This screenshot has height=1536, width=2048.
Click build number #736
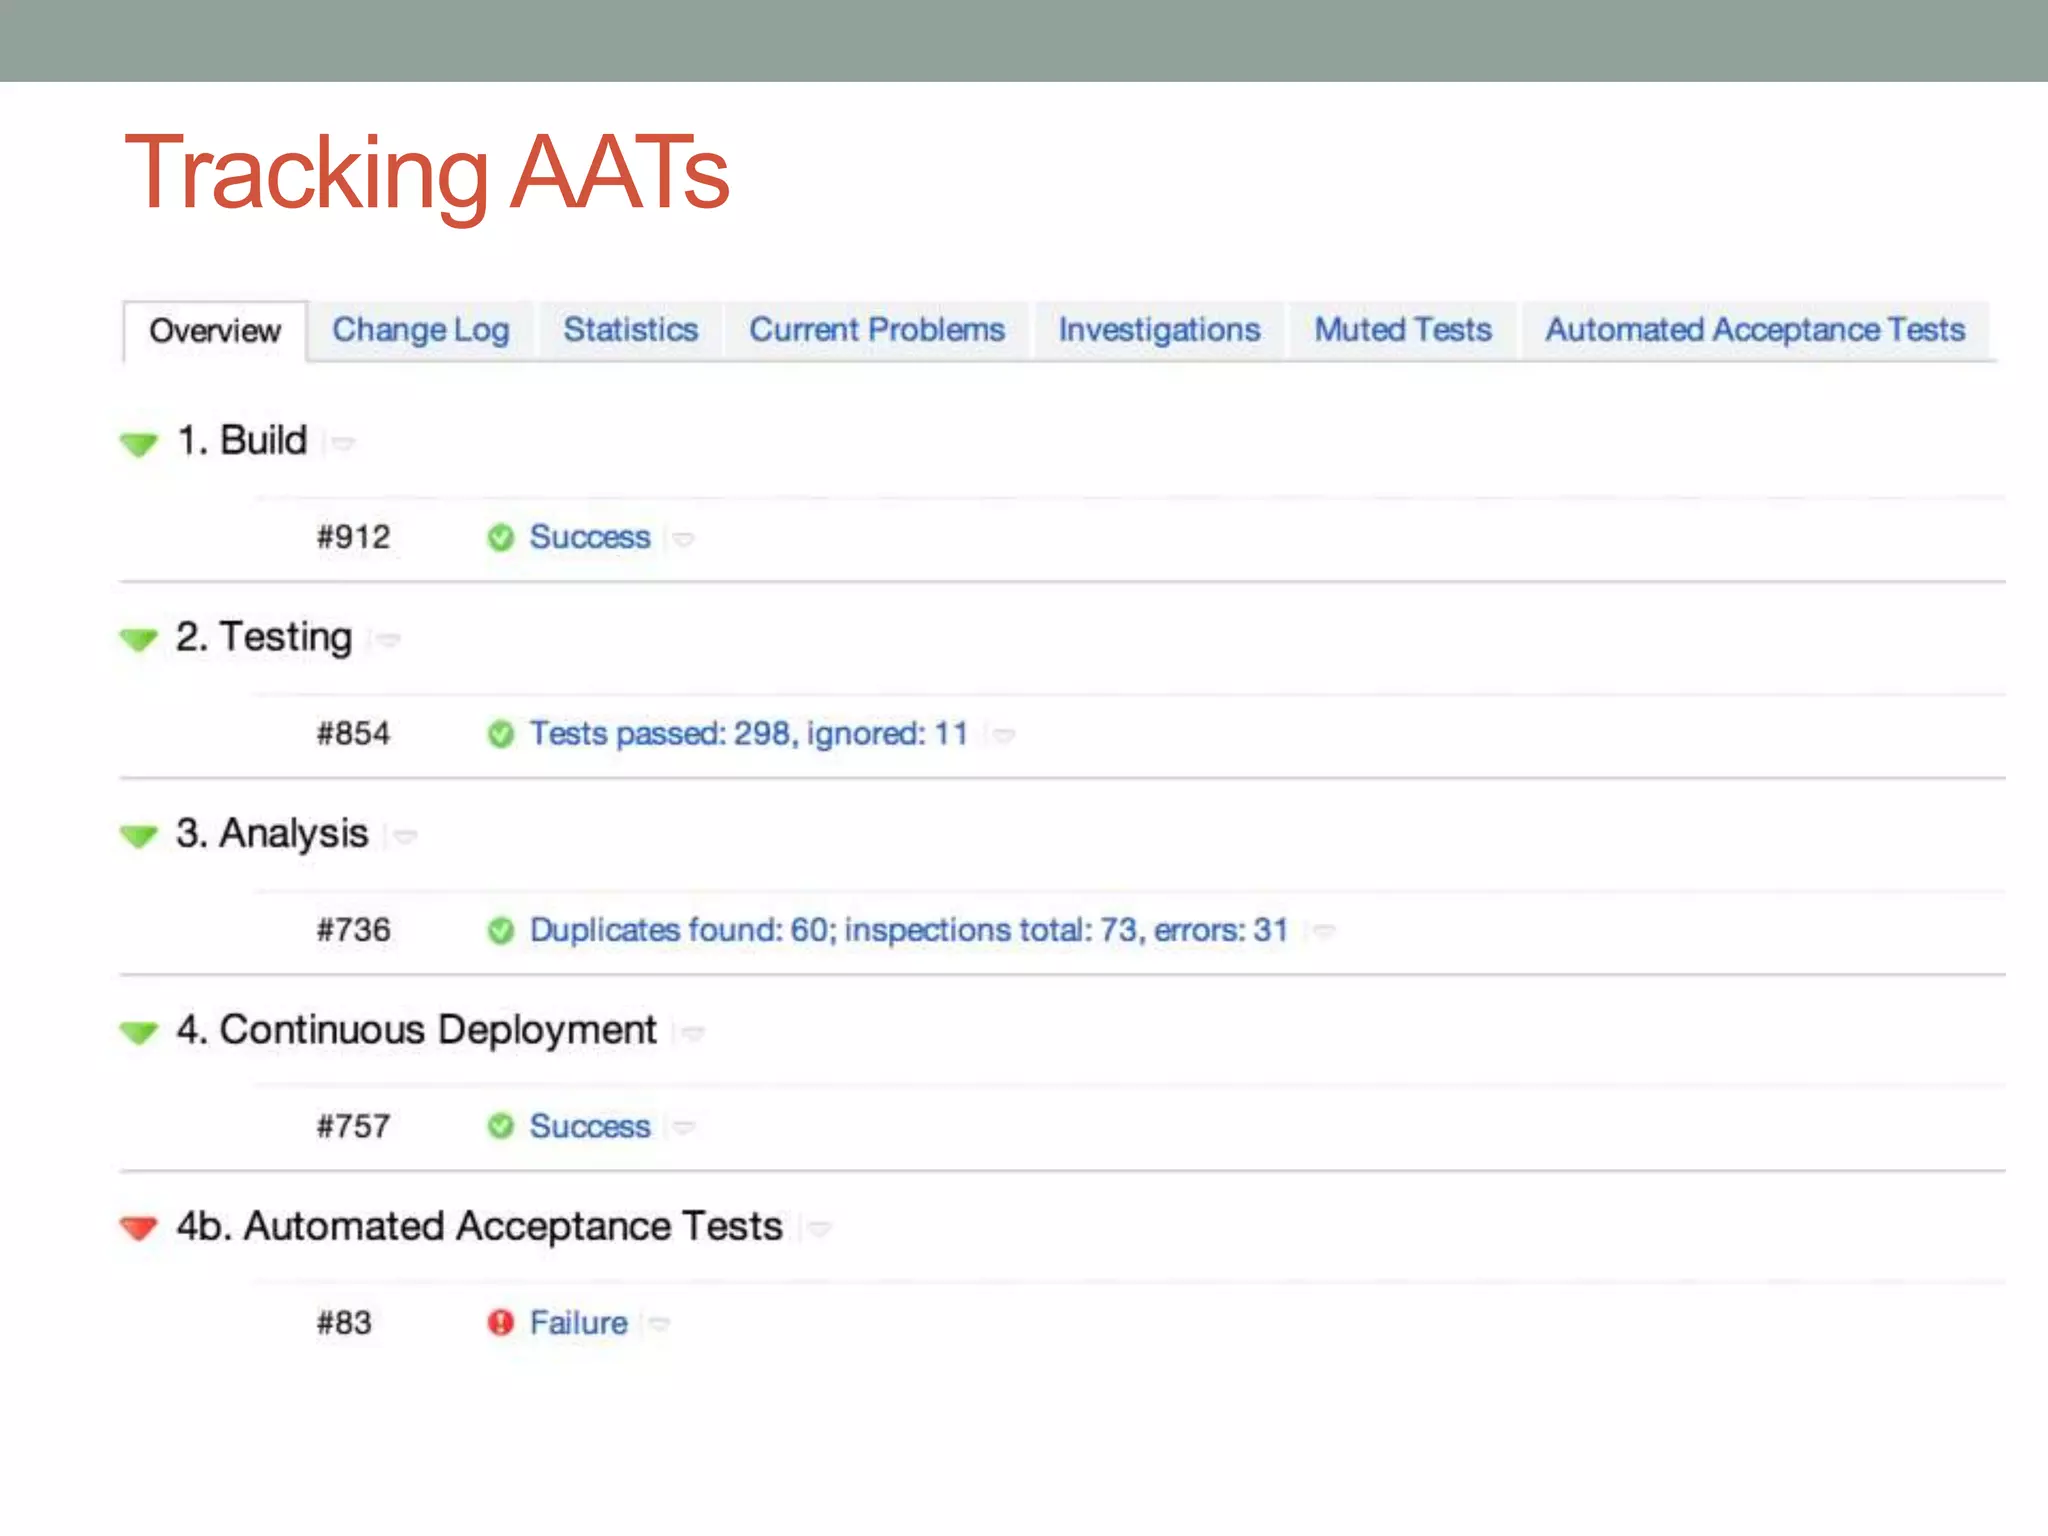(353, 930)
